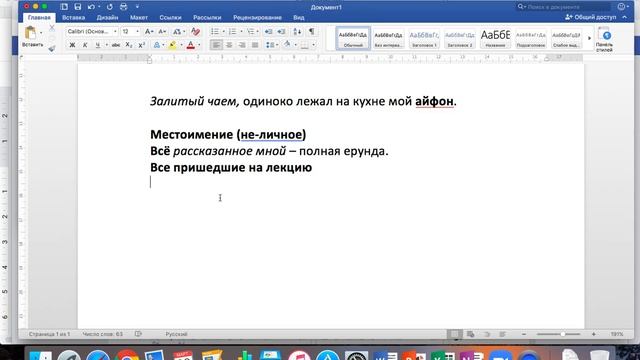Pick text highlight color marker
Viewport: 640px width, 360px height.
coord(173,45)
